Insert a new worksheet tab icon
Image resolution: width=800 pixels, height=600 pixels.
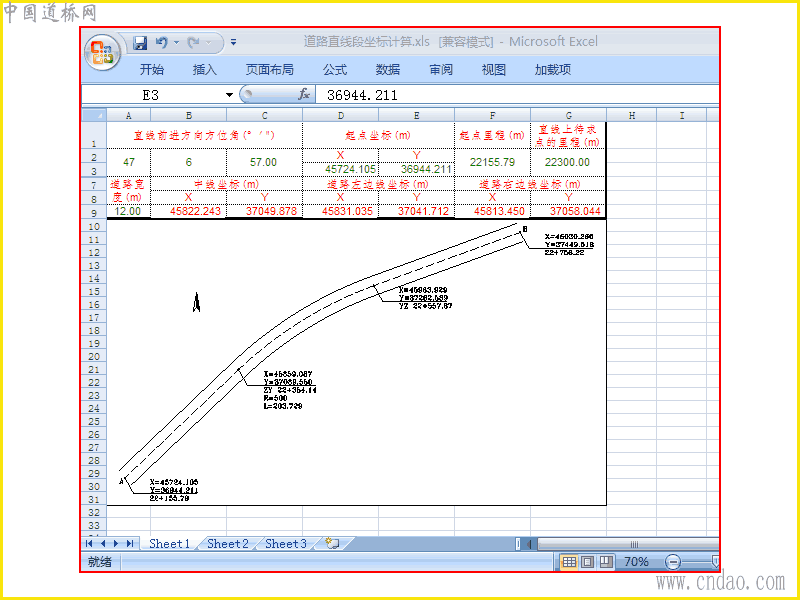coord(332,543)
